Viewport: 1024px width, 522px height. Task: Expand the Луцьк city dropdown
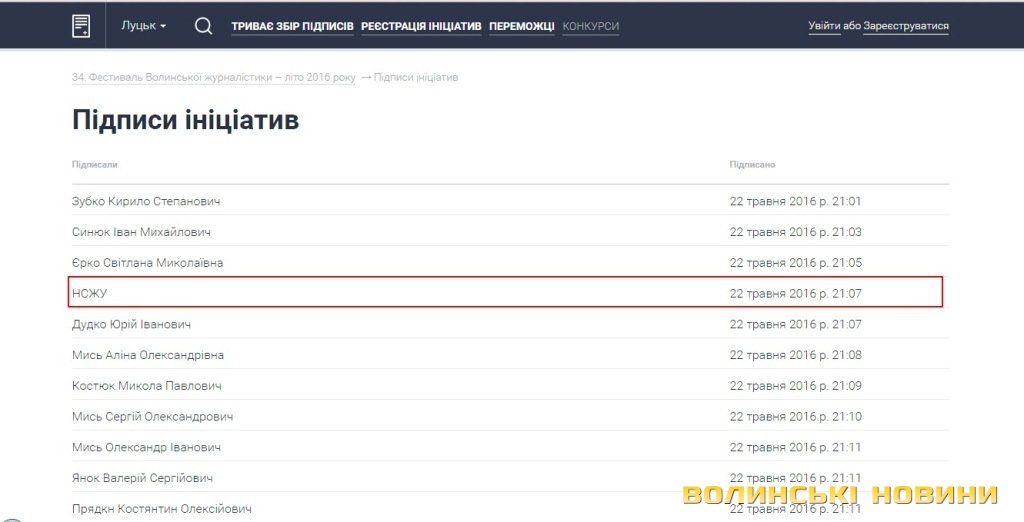click(x=143, y=26)
